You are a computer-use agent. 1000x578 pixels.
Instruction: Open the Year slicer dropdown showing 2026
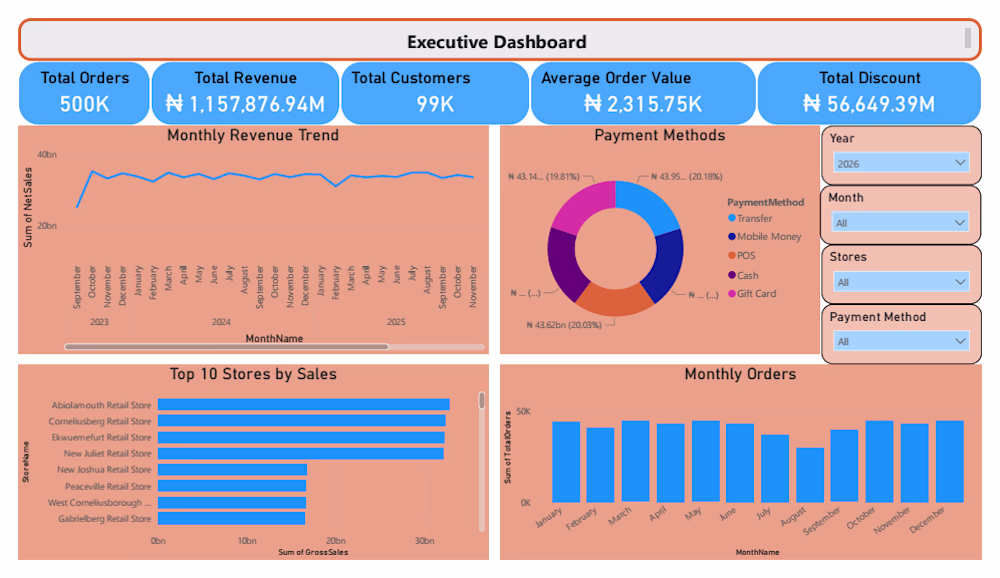[901, 163]
